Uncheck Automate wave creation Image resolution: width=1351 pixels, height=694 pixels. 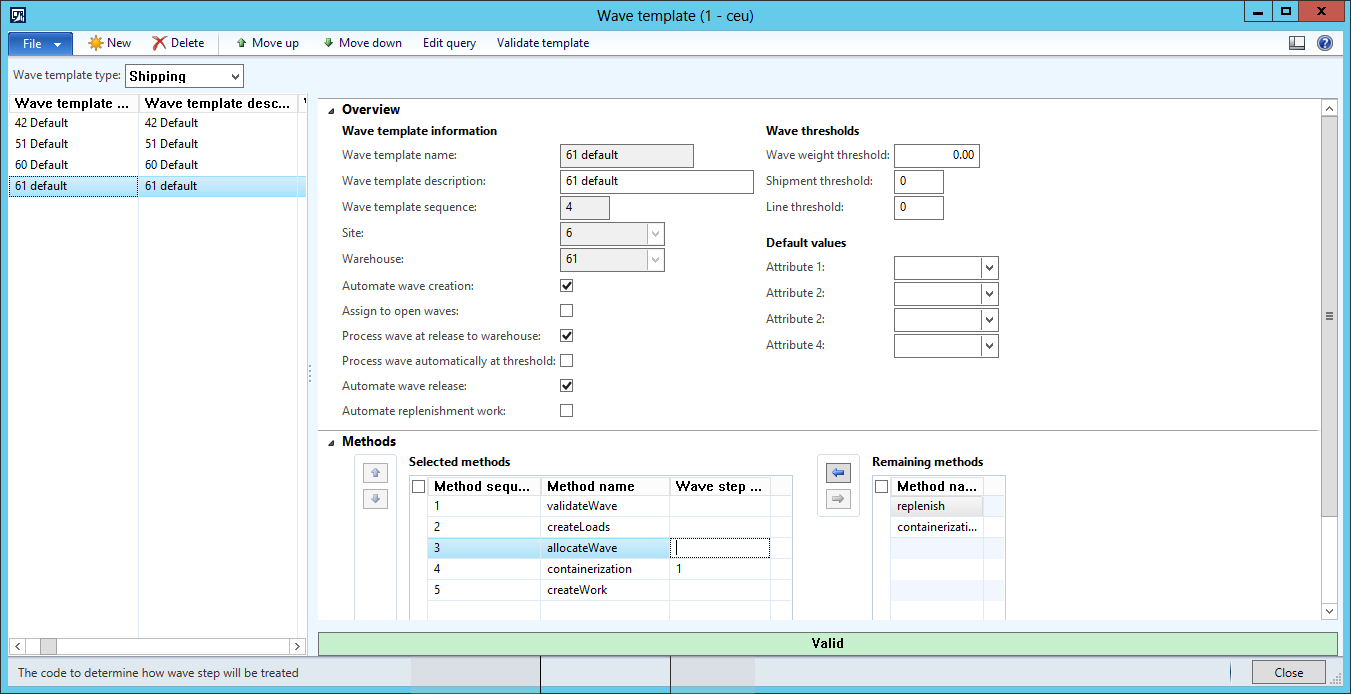click(567, 286)
